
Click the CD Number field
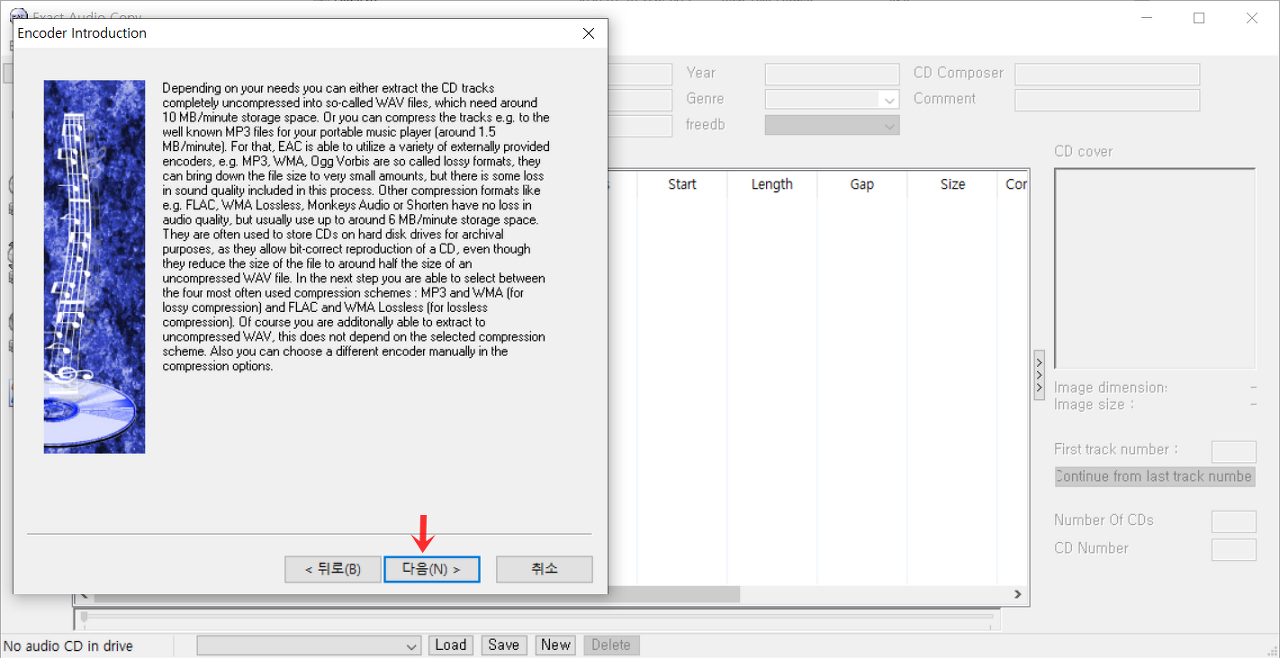click(x=1234, y=549)
